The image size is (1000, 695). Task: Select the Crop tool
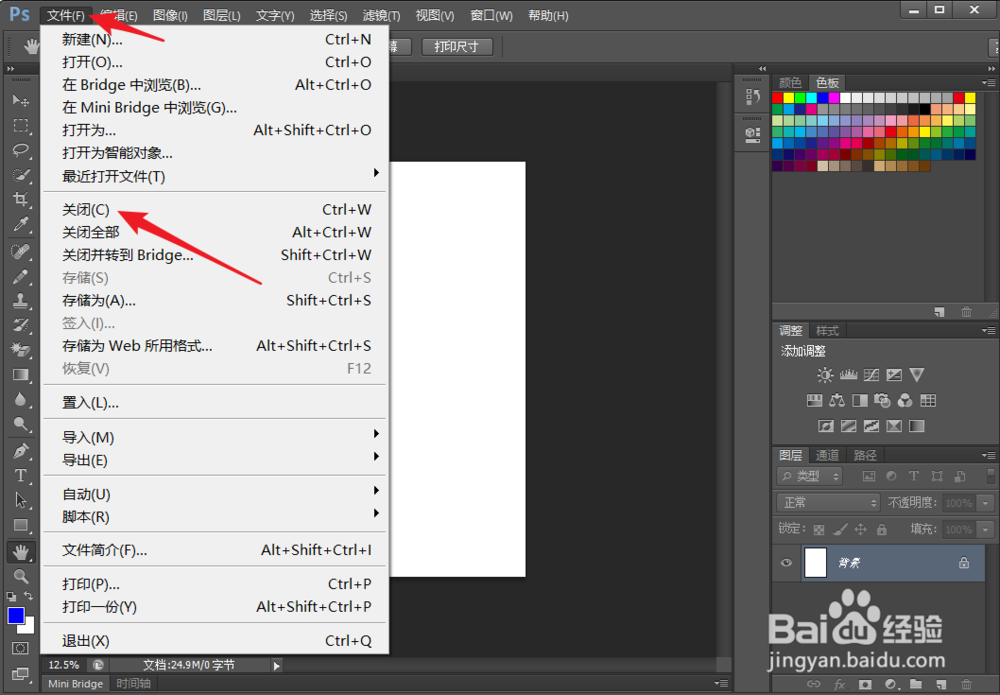20,199
